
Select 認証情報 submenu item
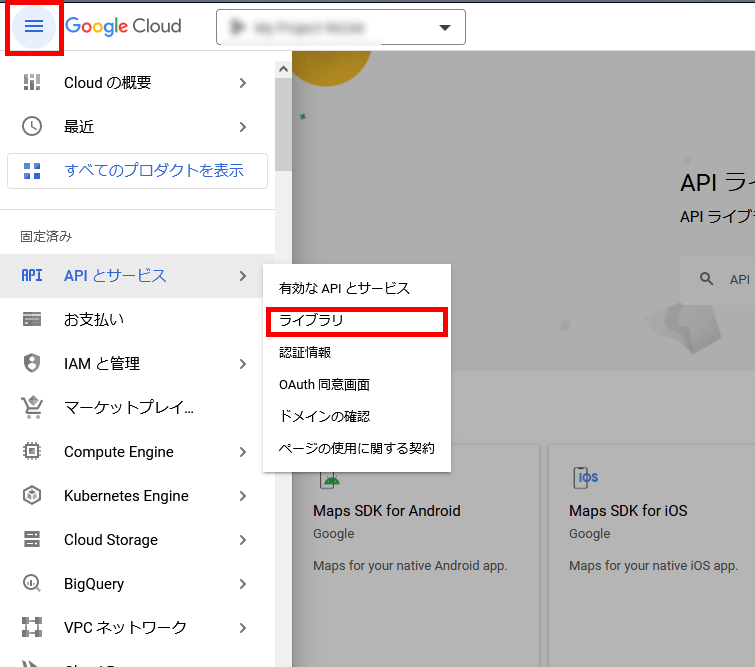pos(357,353)
